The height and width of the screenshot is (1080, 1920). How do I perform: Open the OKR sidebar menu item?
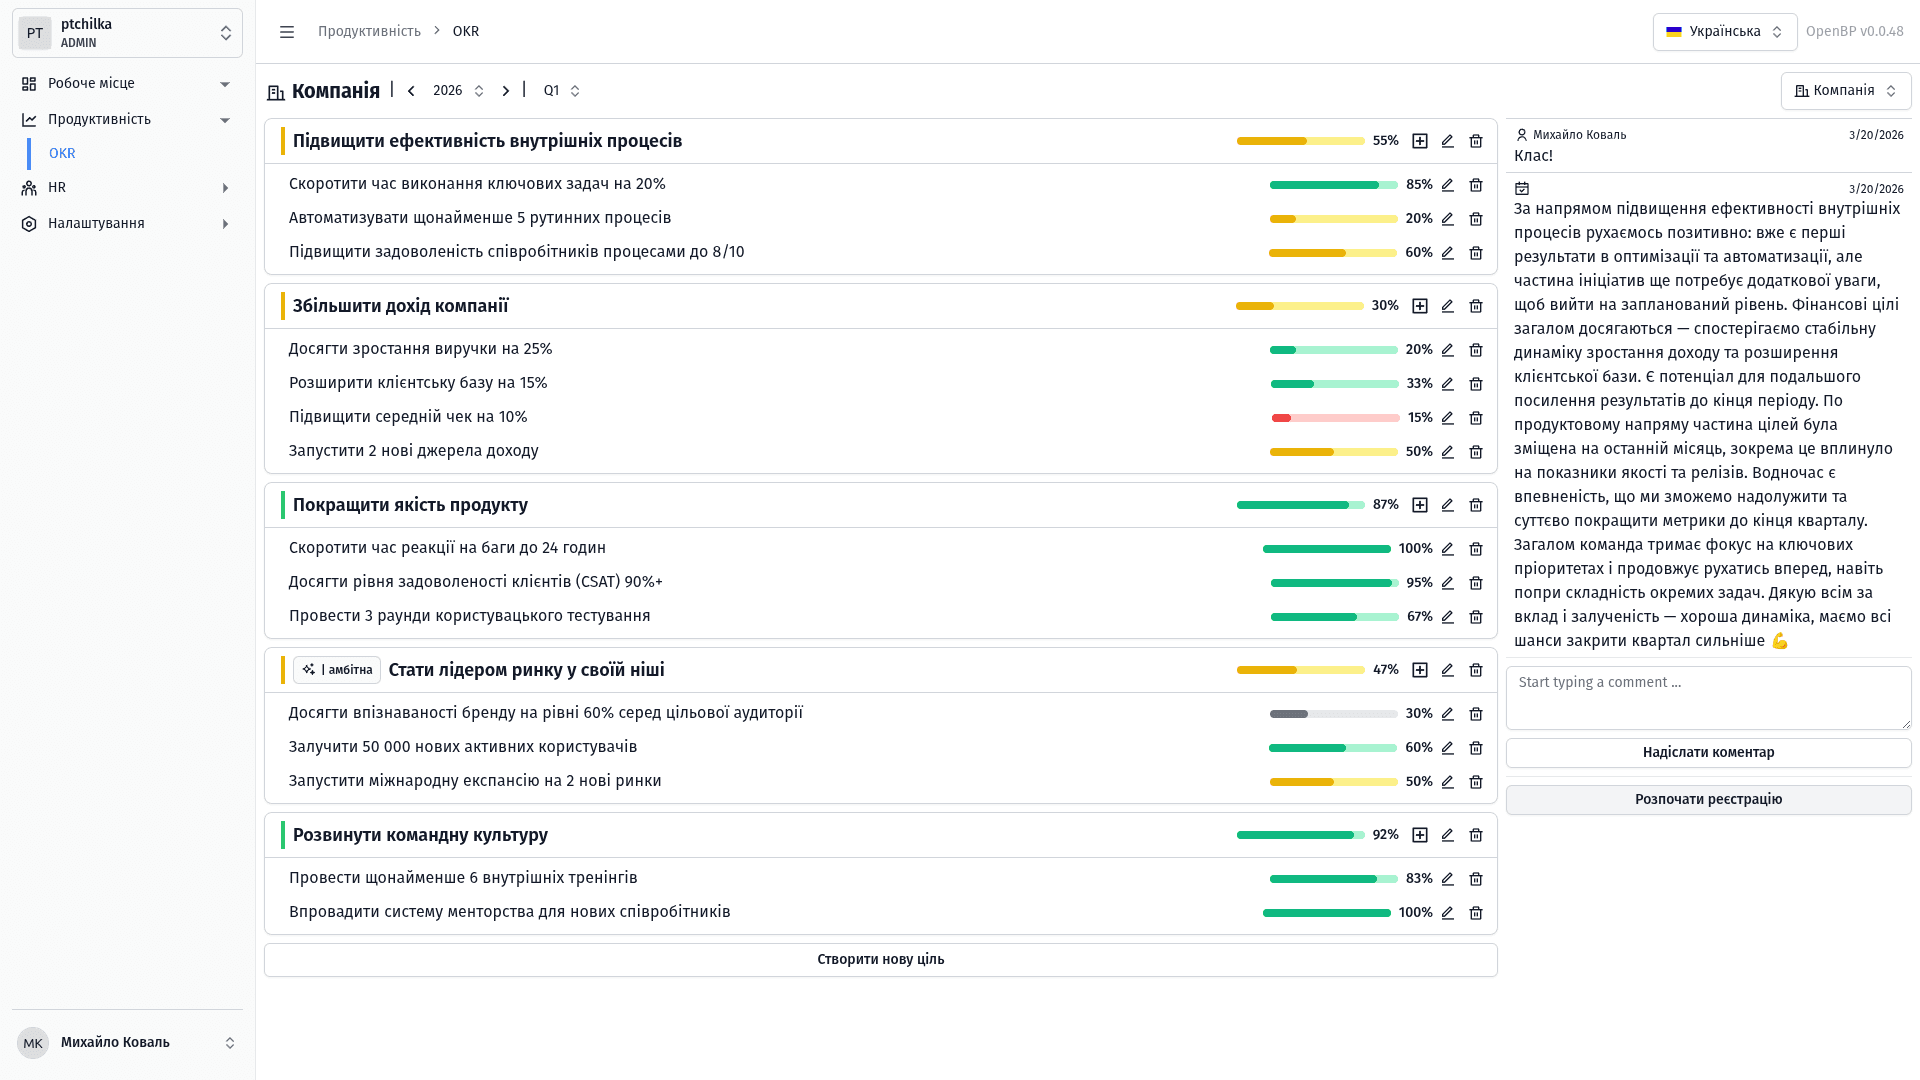click(x=62, y=154)
